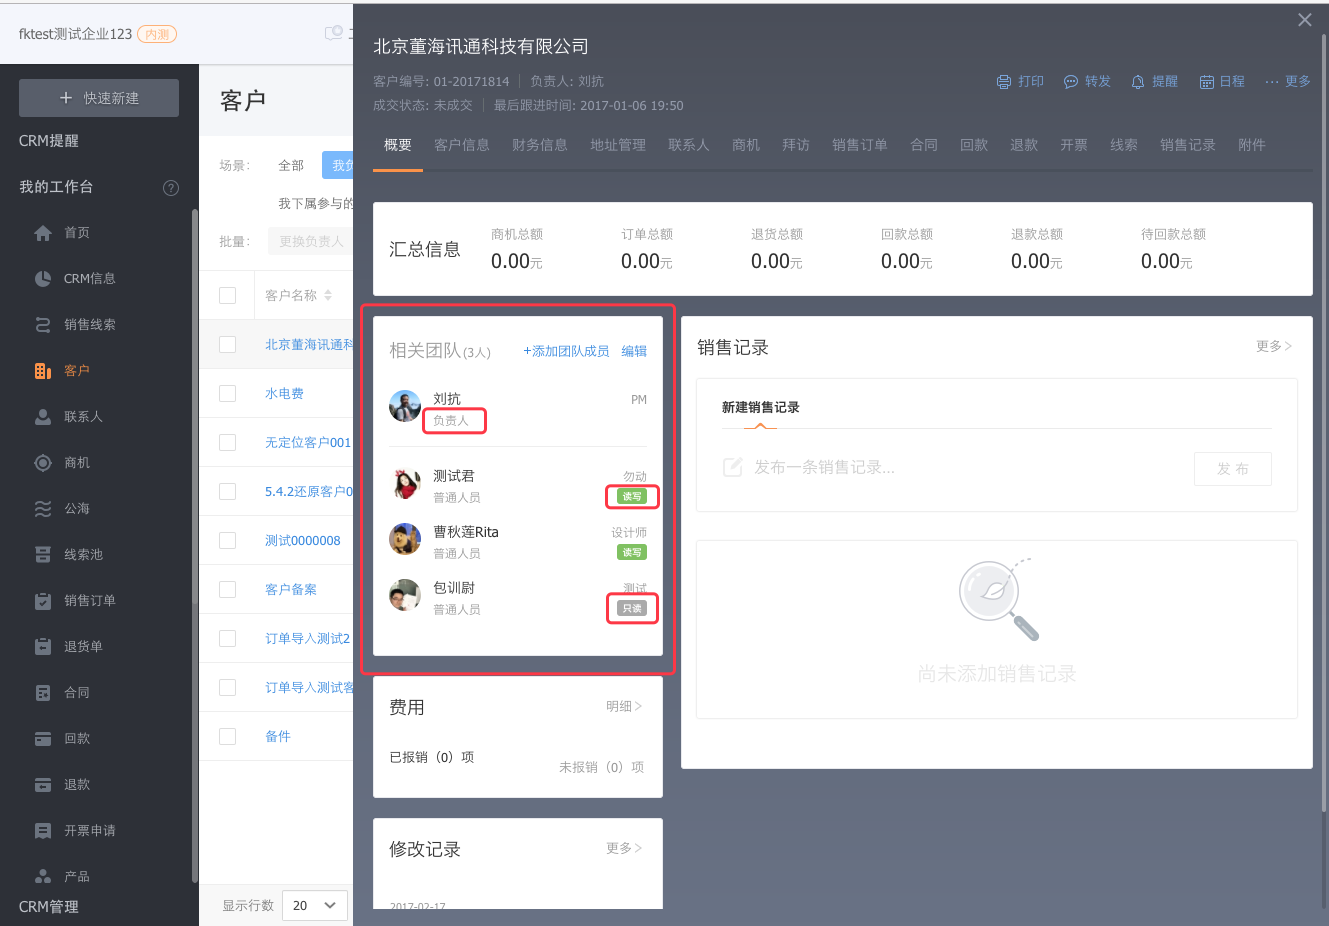
Task: Open 销售线索 sidebar icon
Action: (x=43, y=325)
